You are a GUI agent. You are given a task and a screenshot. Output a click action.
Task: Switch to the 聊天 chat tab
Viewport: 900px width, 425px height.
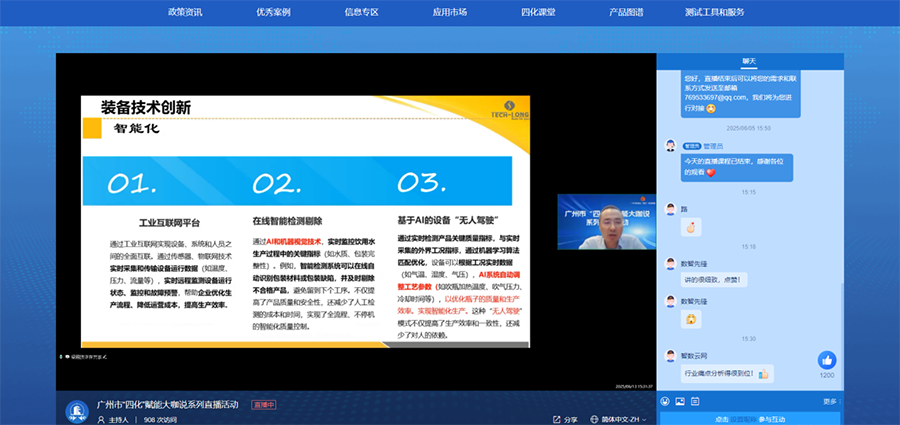tap(749, 60)
